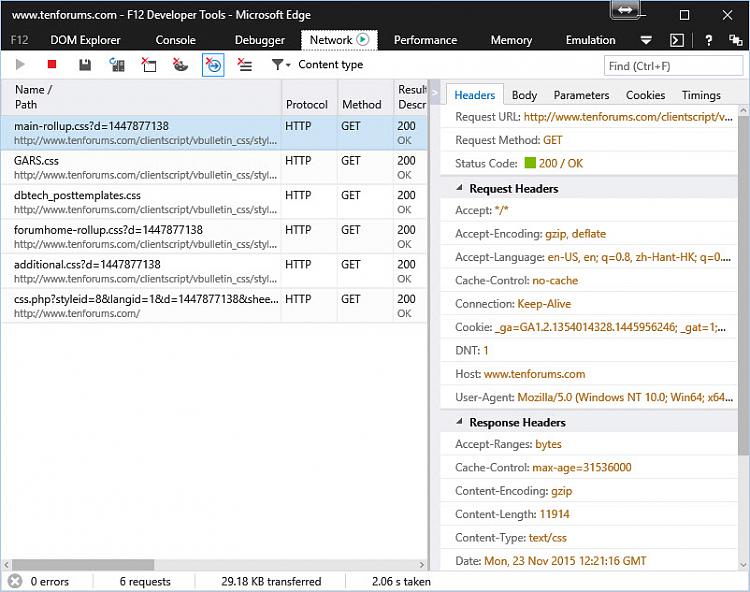The width and height of the screenshot is (750, 592).
Task: Go to the Emulation tab
Action: [591, 40]
